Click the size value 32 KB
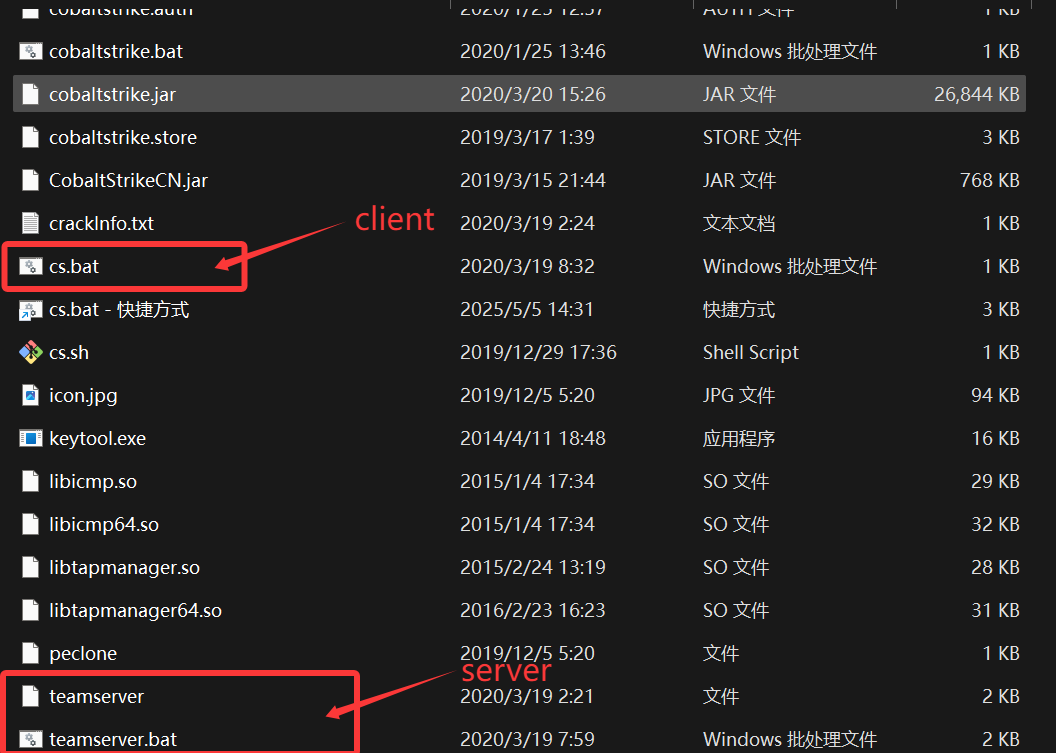 click(x=995, y=525)
